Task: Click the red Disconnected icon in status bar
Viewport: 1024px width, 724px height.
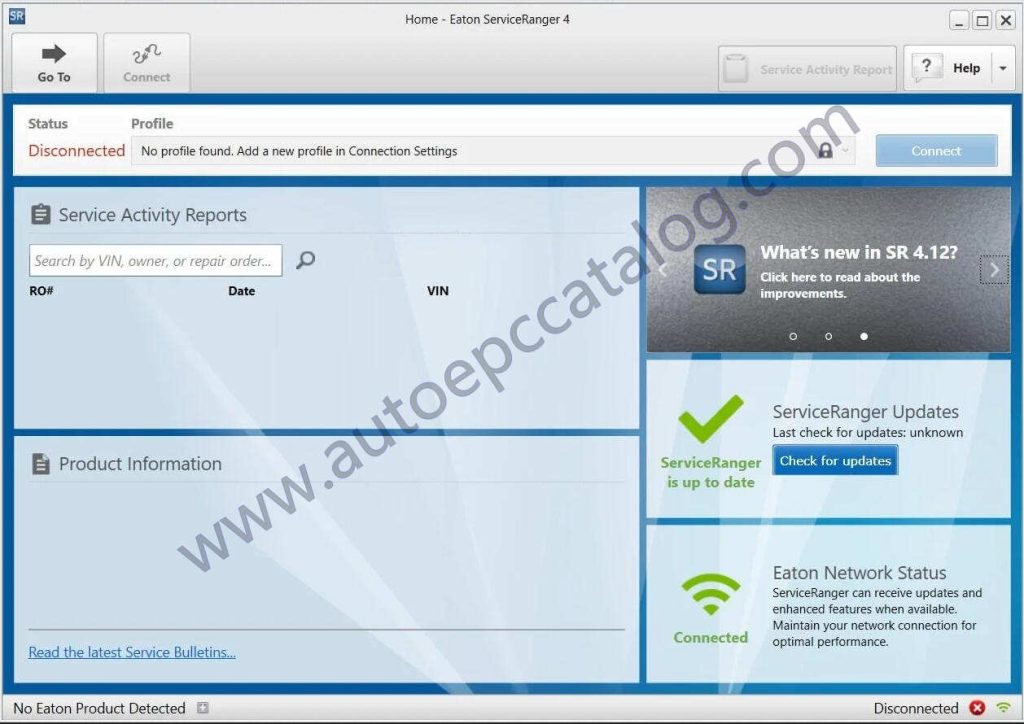Action: point(978,708)
